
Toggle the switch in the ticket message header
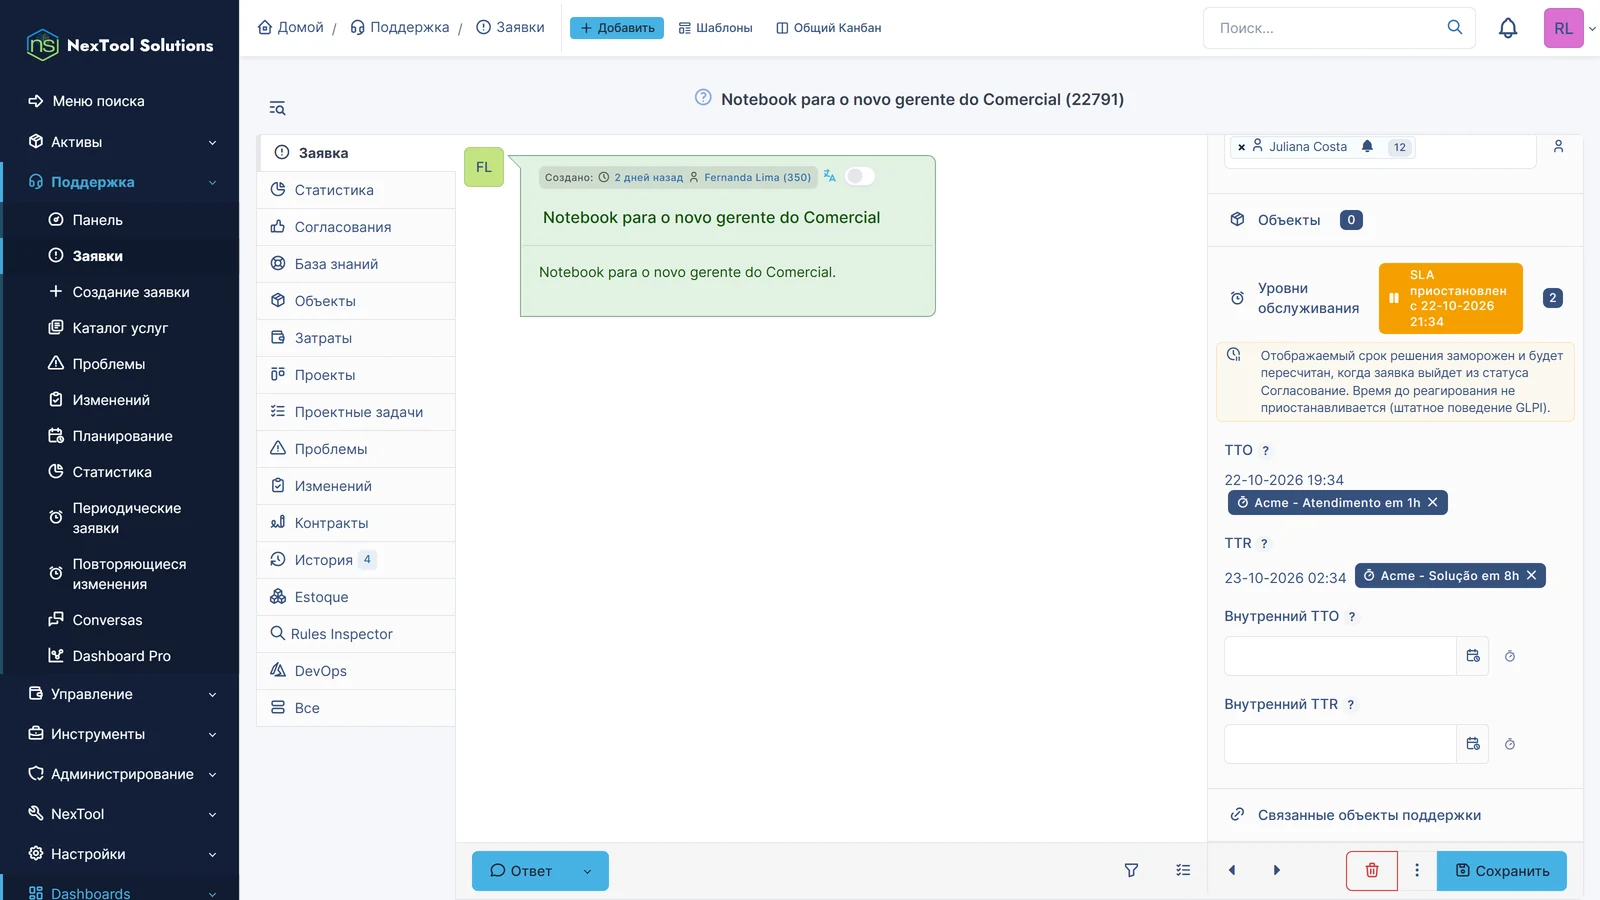coord(859,176)
